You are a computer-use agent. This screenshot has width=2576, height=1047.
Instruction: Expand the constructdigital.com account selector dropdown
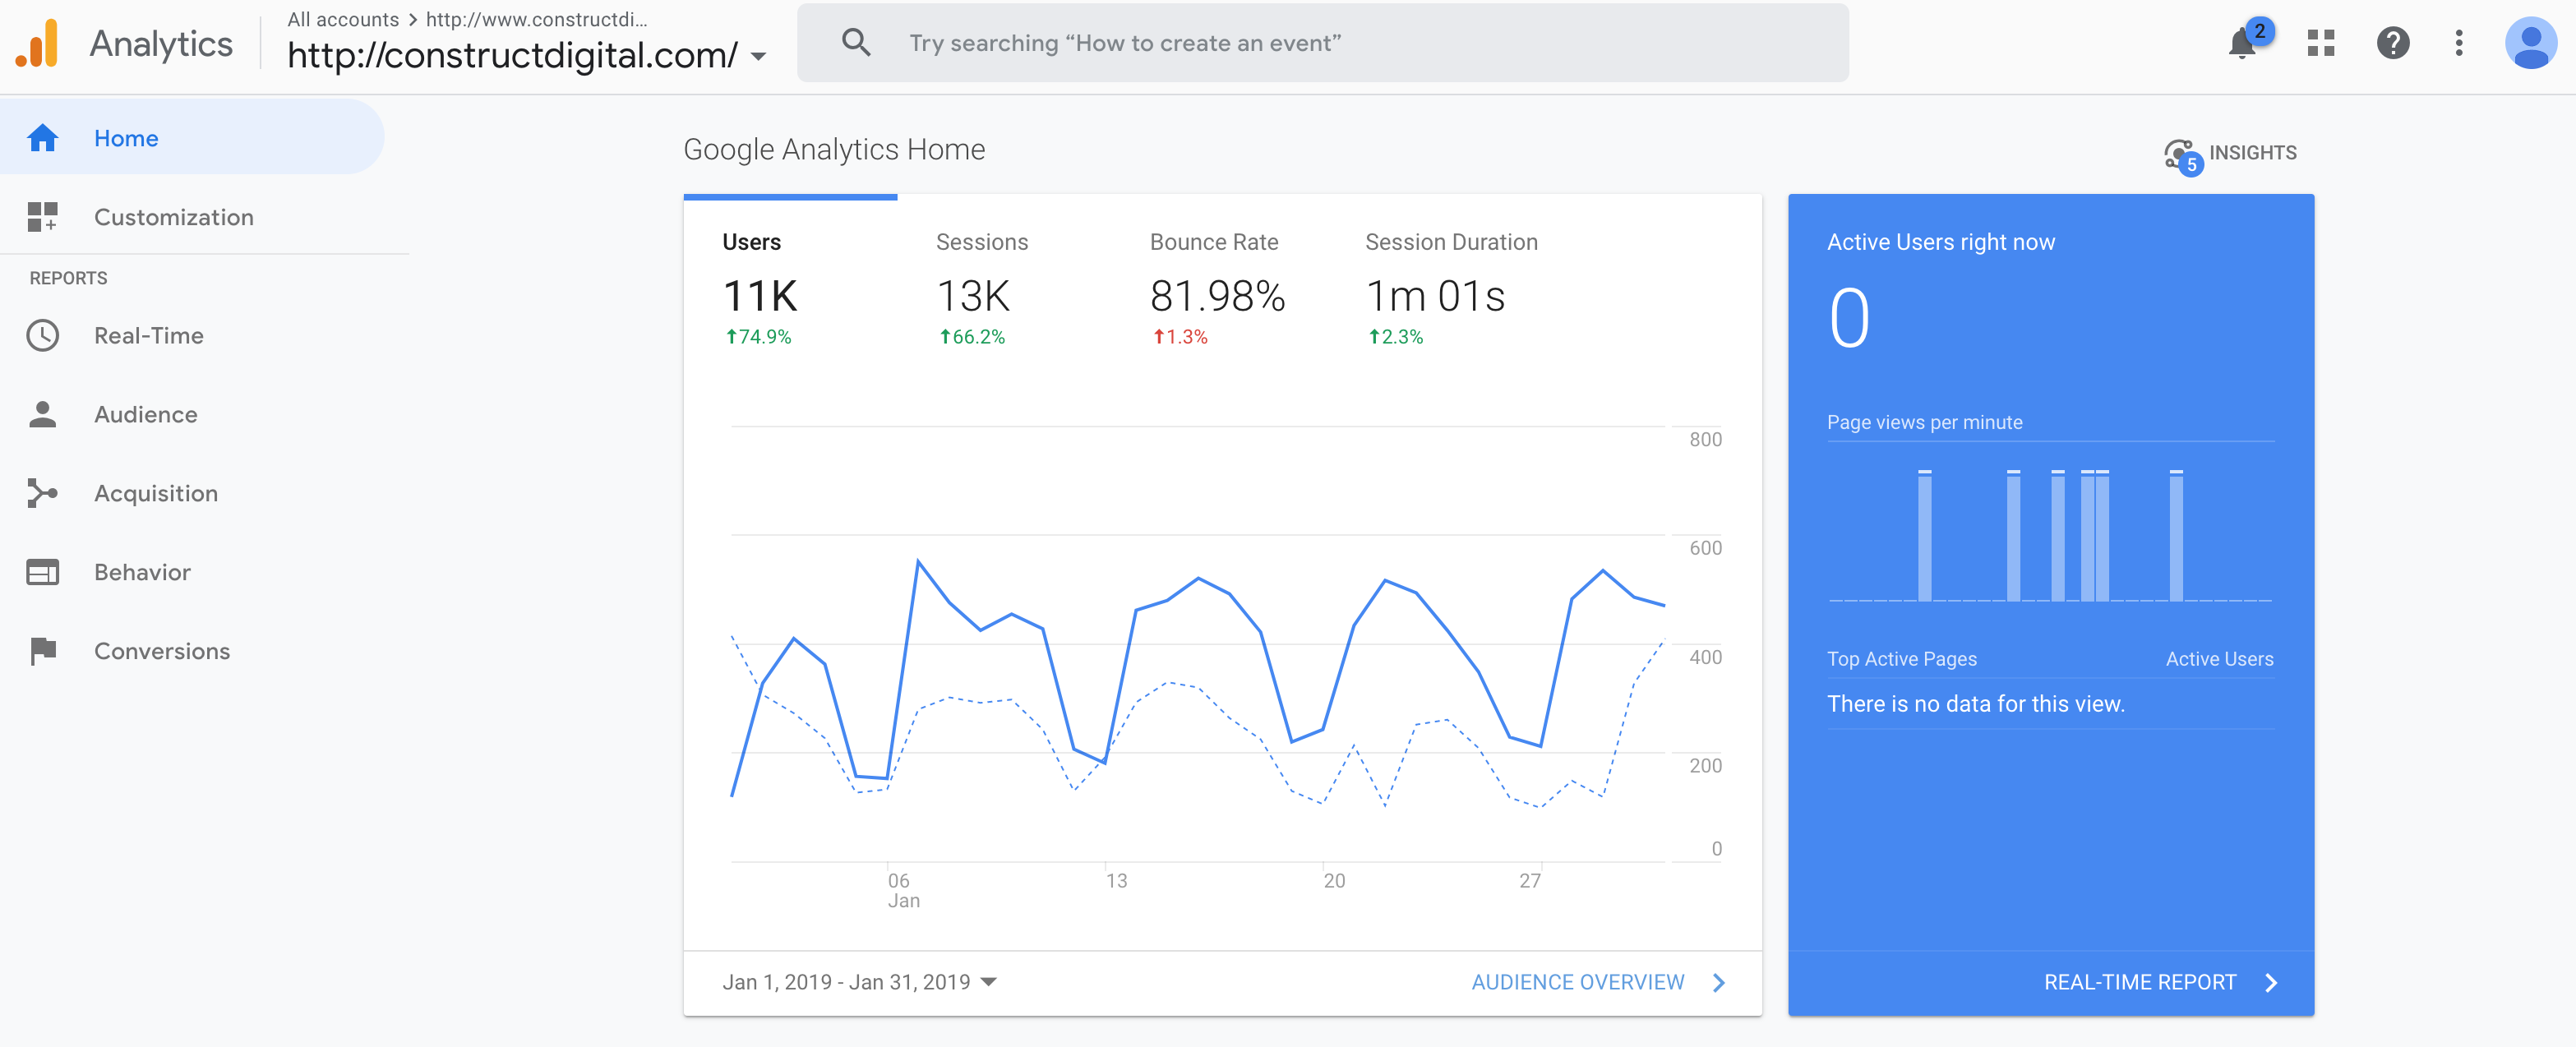pos(759,57)
